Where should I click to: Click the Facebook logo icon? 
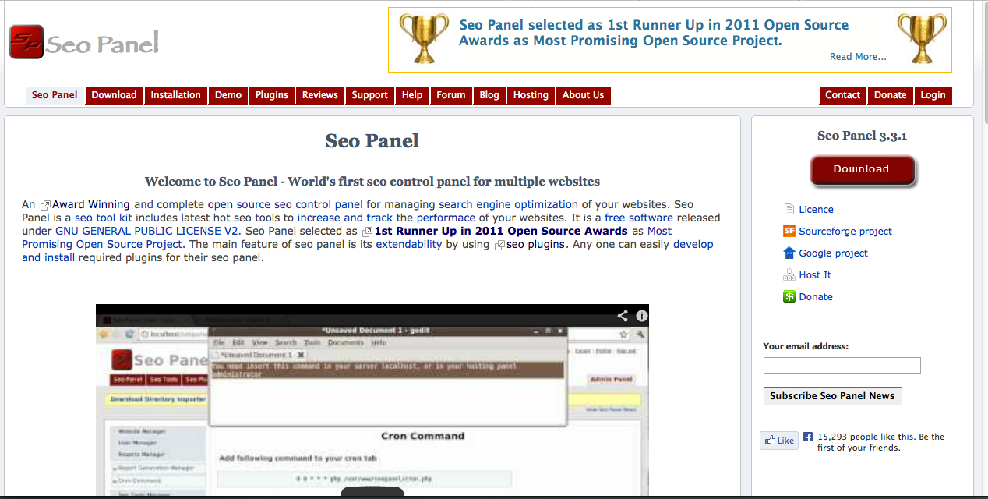808,436
